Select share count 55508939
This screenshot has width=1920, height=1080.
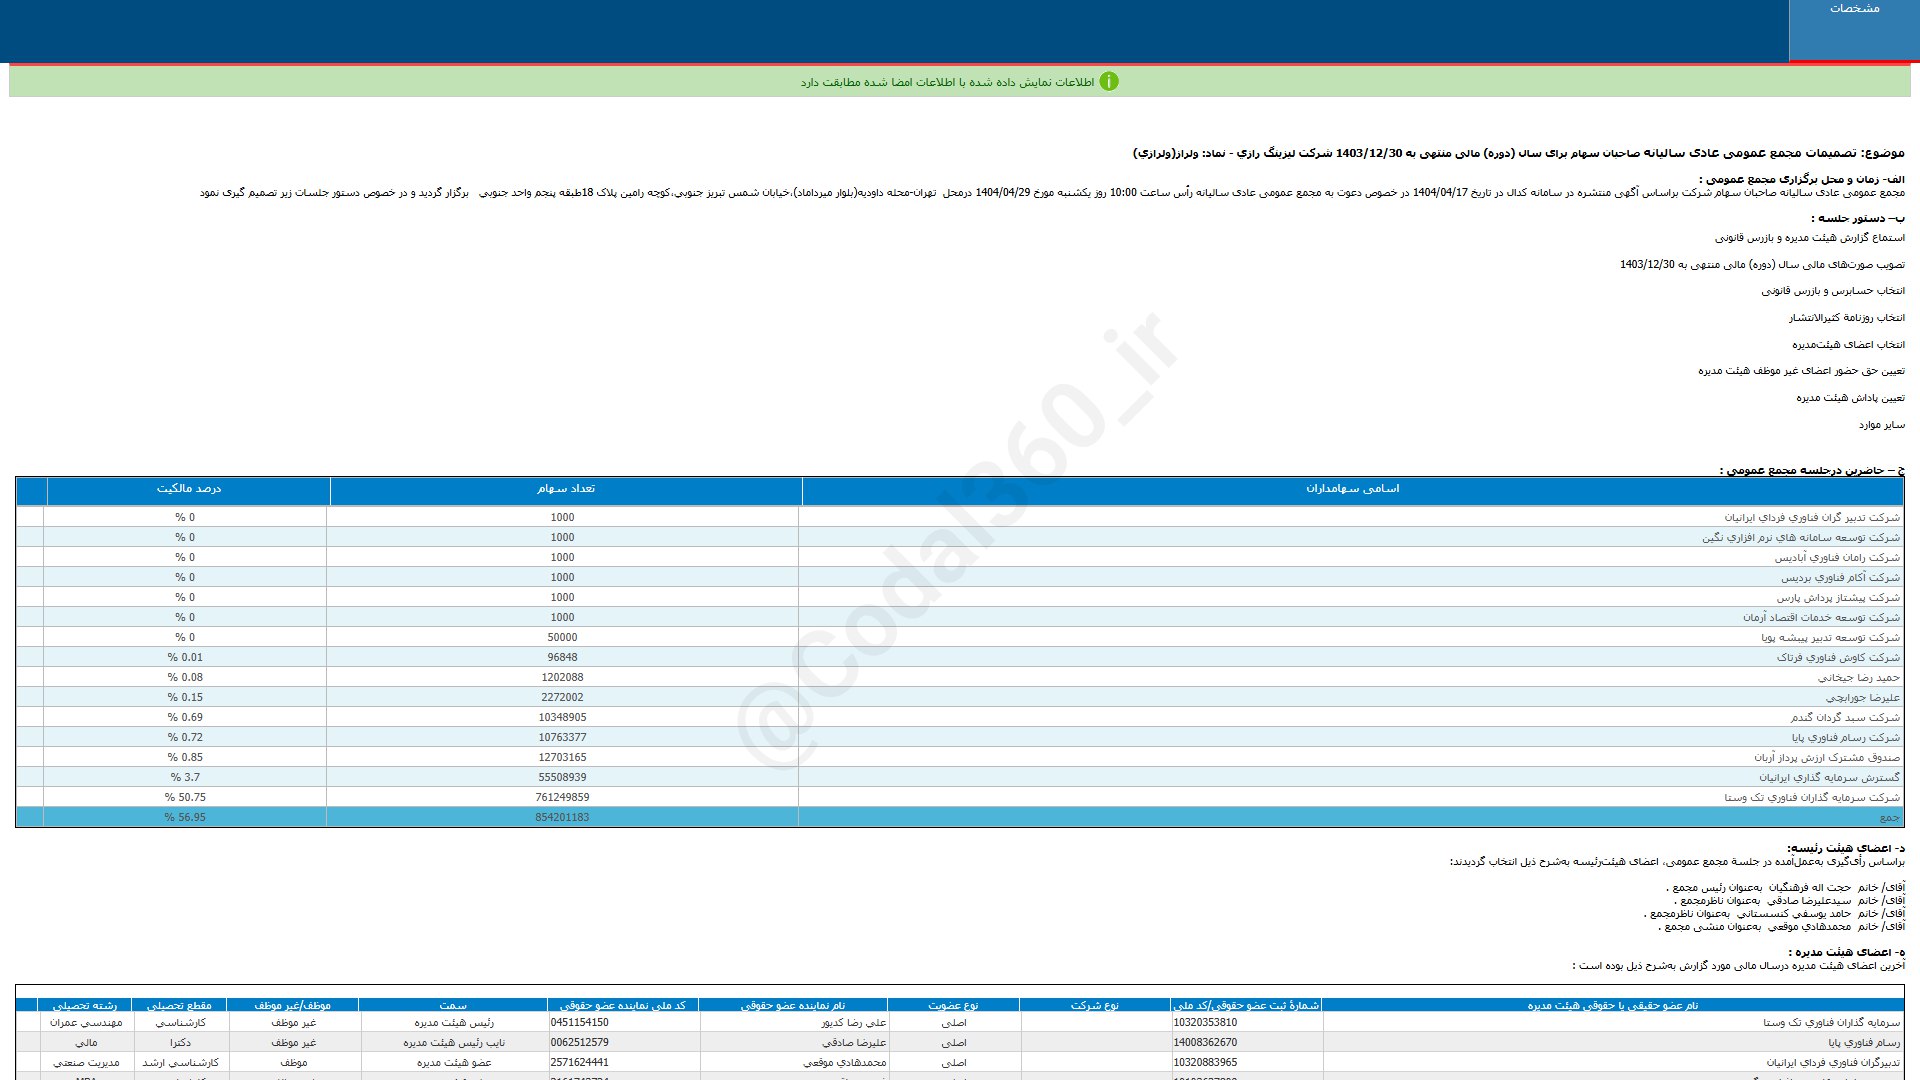pos(562,778)
